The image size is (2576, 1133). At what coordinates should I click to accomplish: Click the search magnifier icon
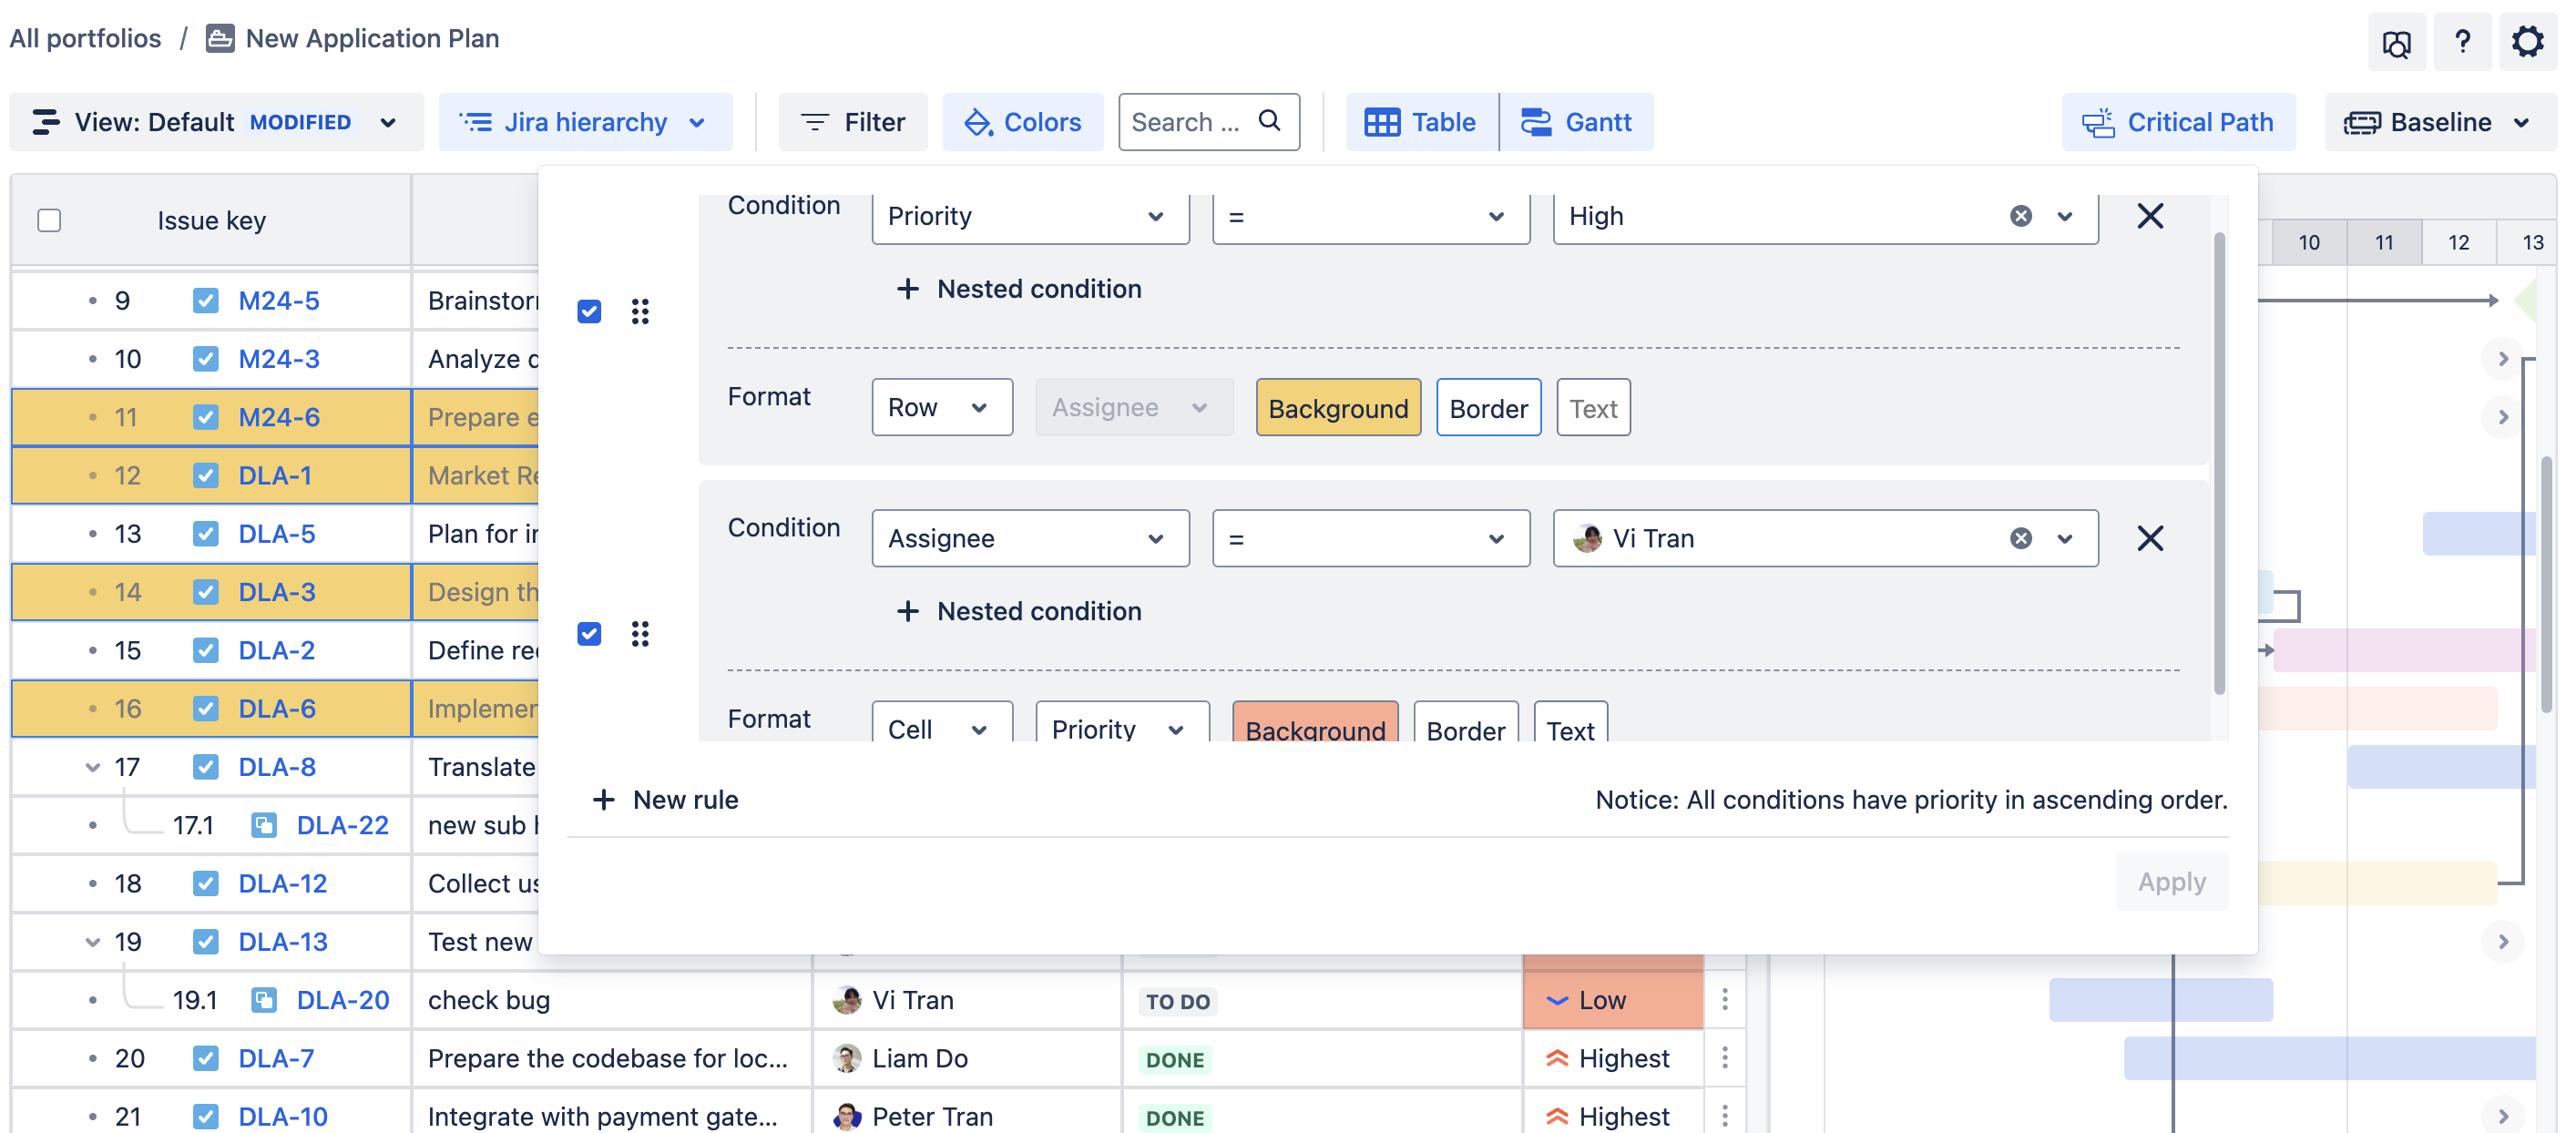click(x=1269, y=121)
